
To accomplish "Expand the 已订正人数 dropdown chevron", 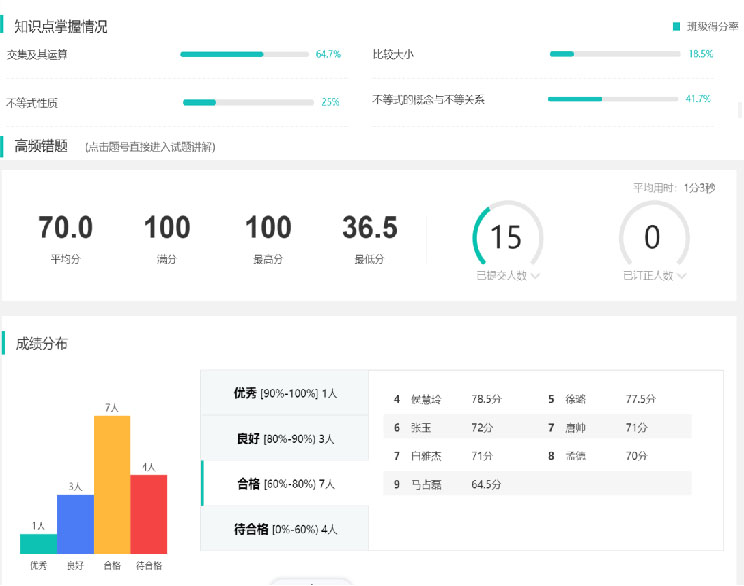I will coord(681,276).
